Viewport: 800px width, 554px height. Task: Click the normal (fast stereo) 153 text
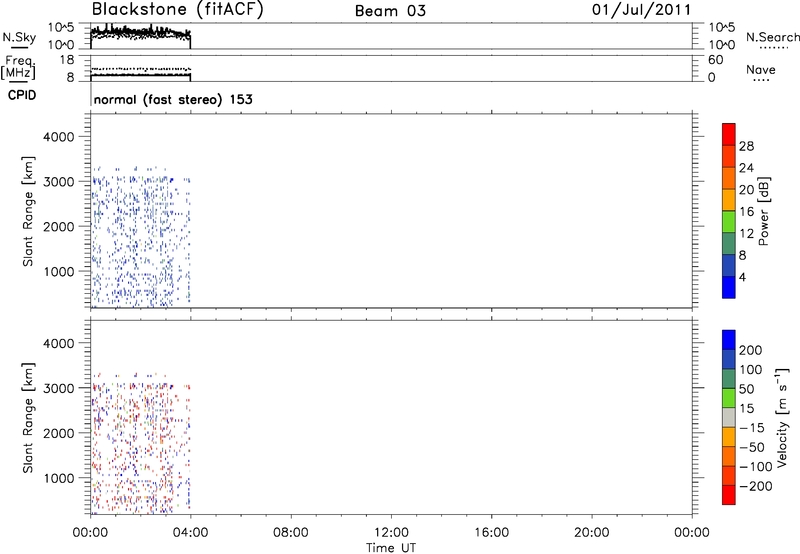click(173, 99)
